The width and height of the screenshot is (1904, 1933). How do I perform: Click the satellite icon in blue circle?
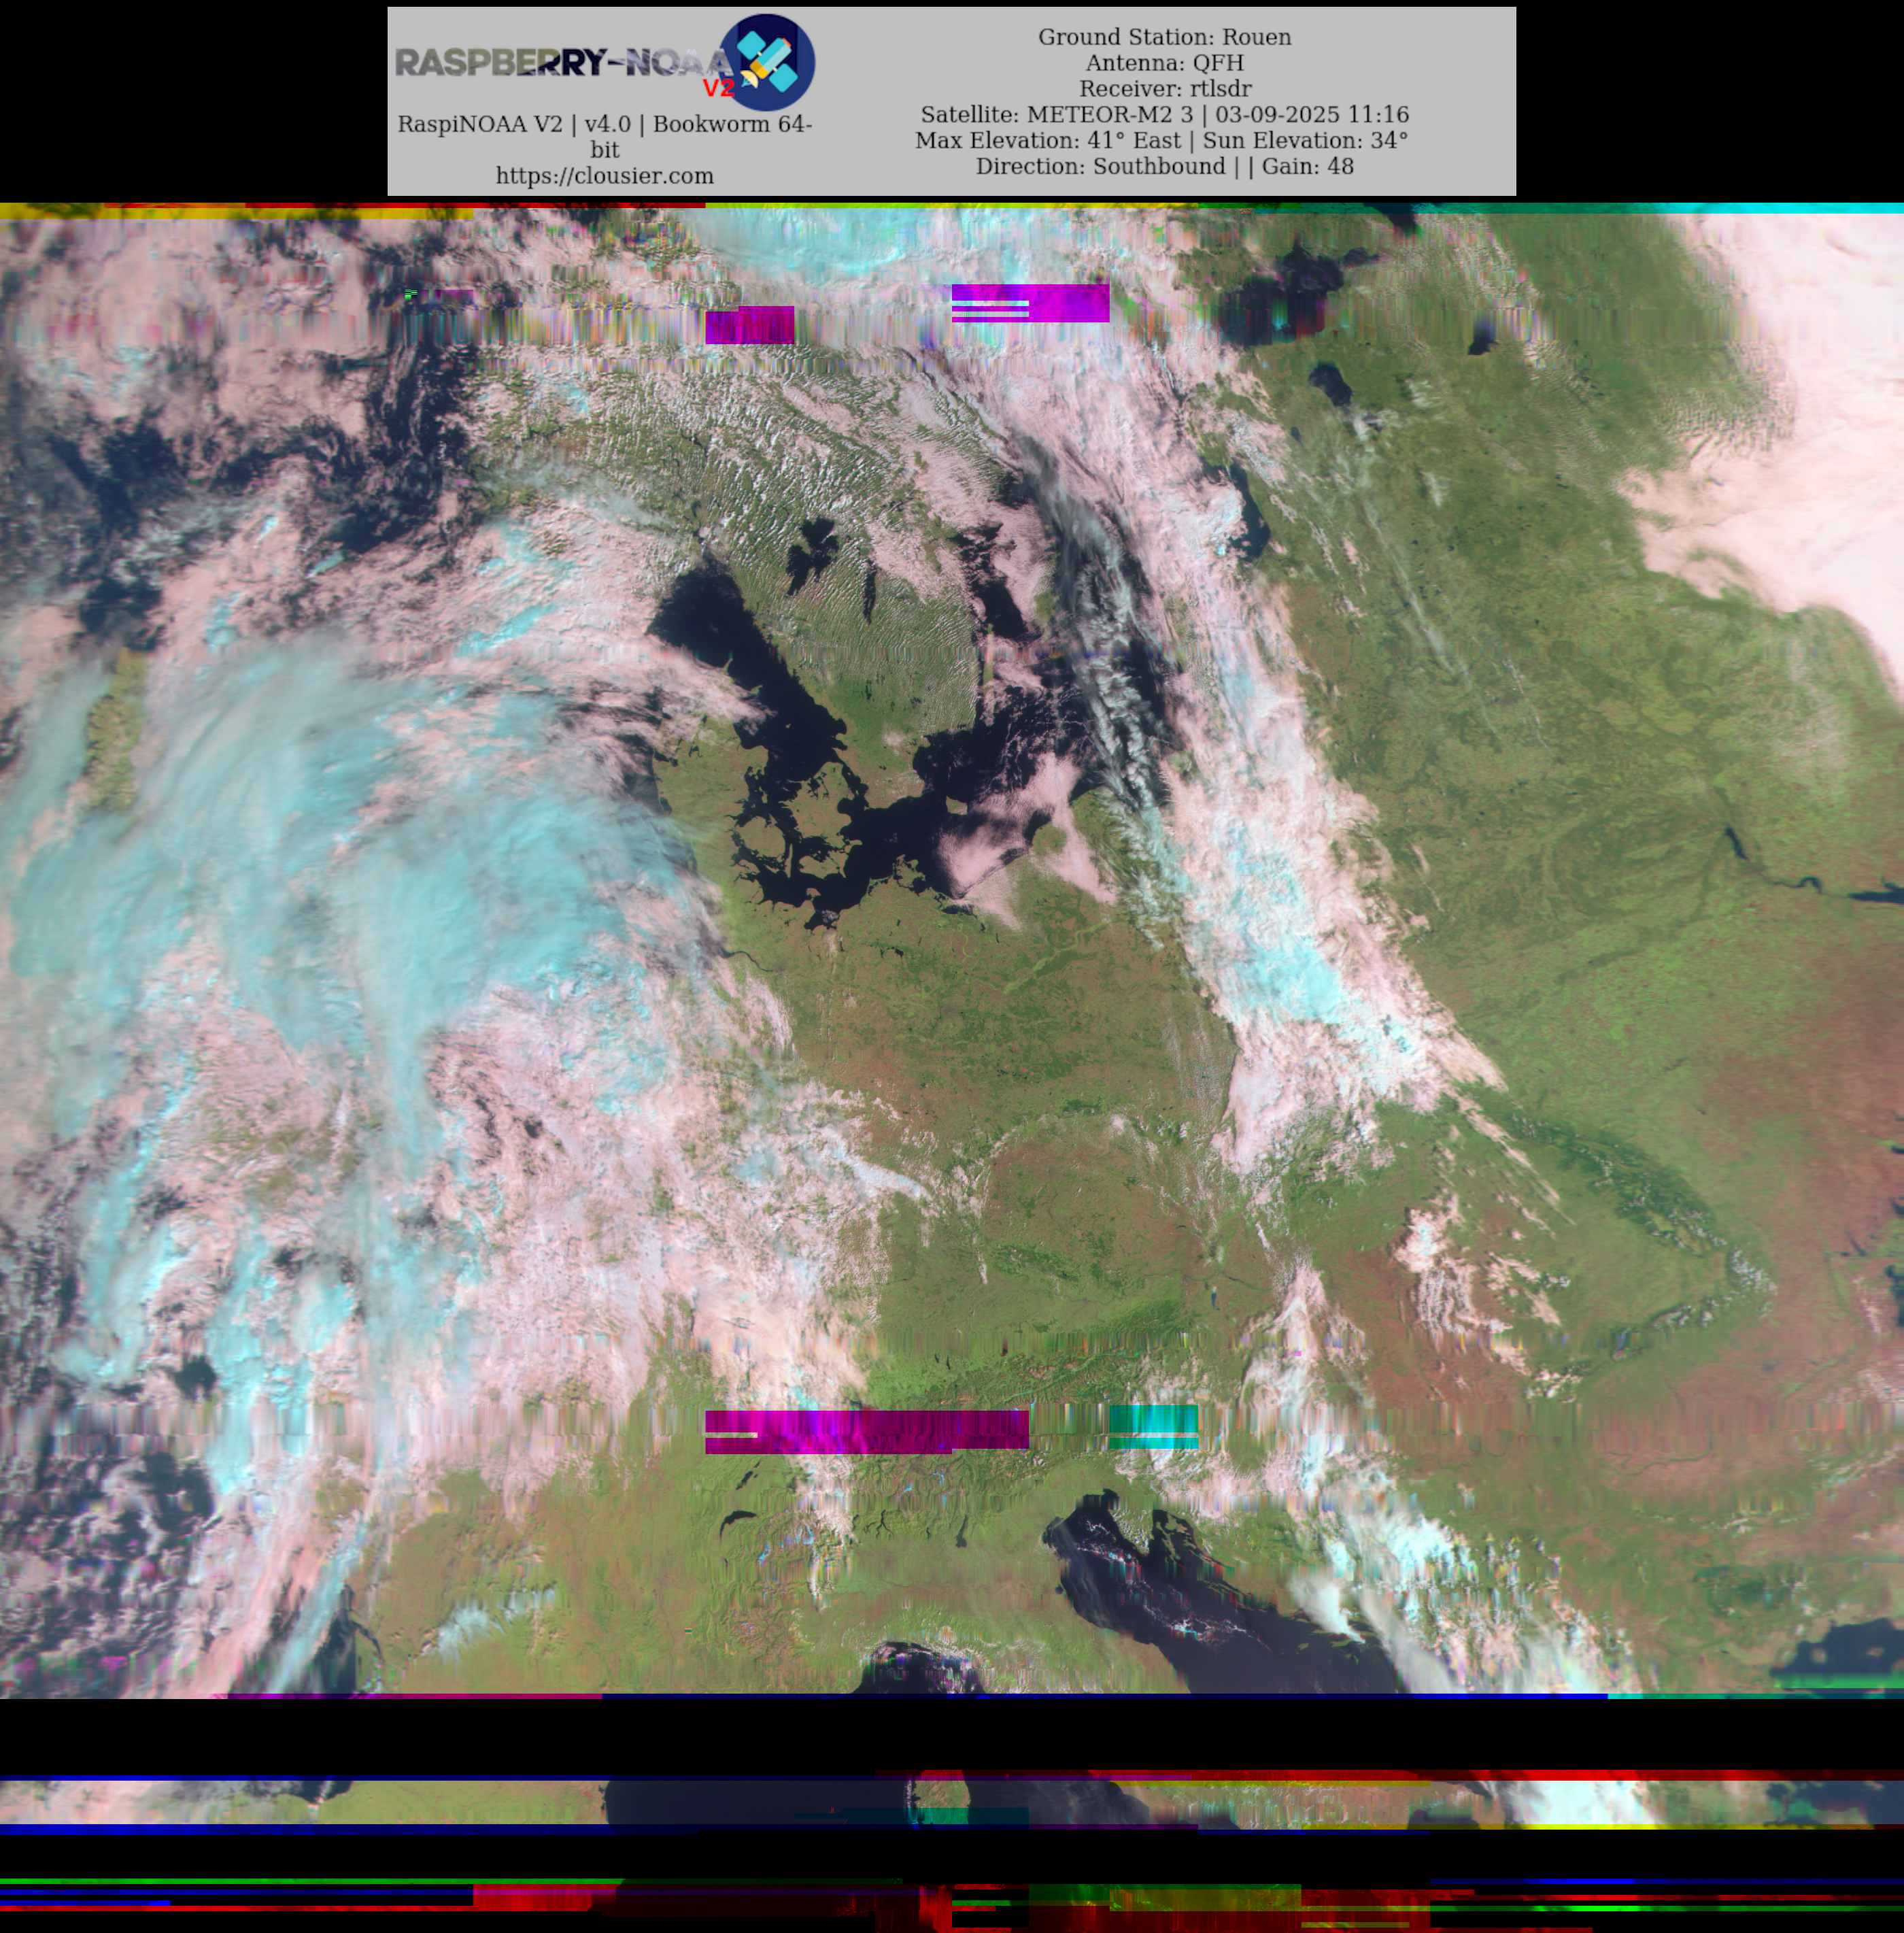(768, 62)
